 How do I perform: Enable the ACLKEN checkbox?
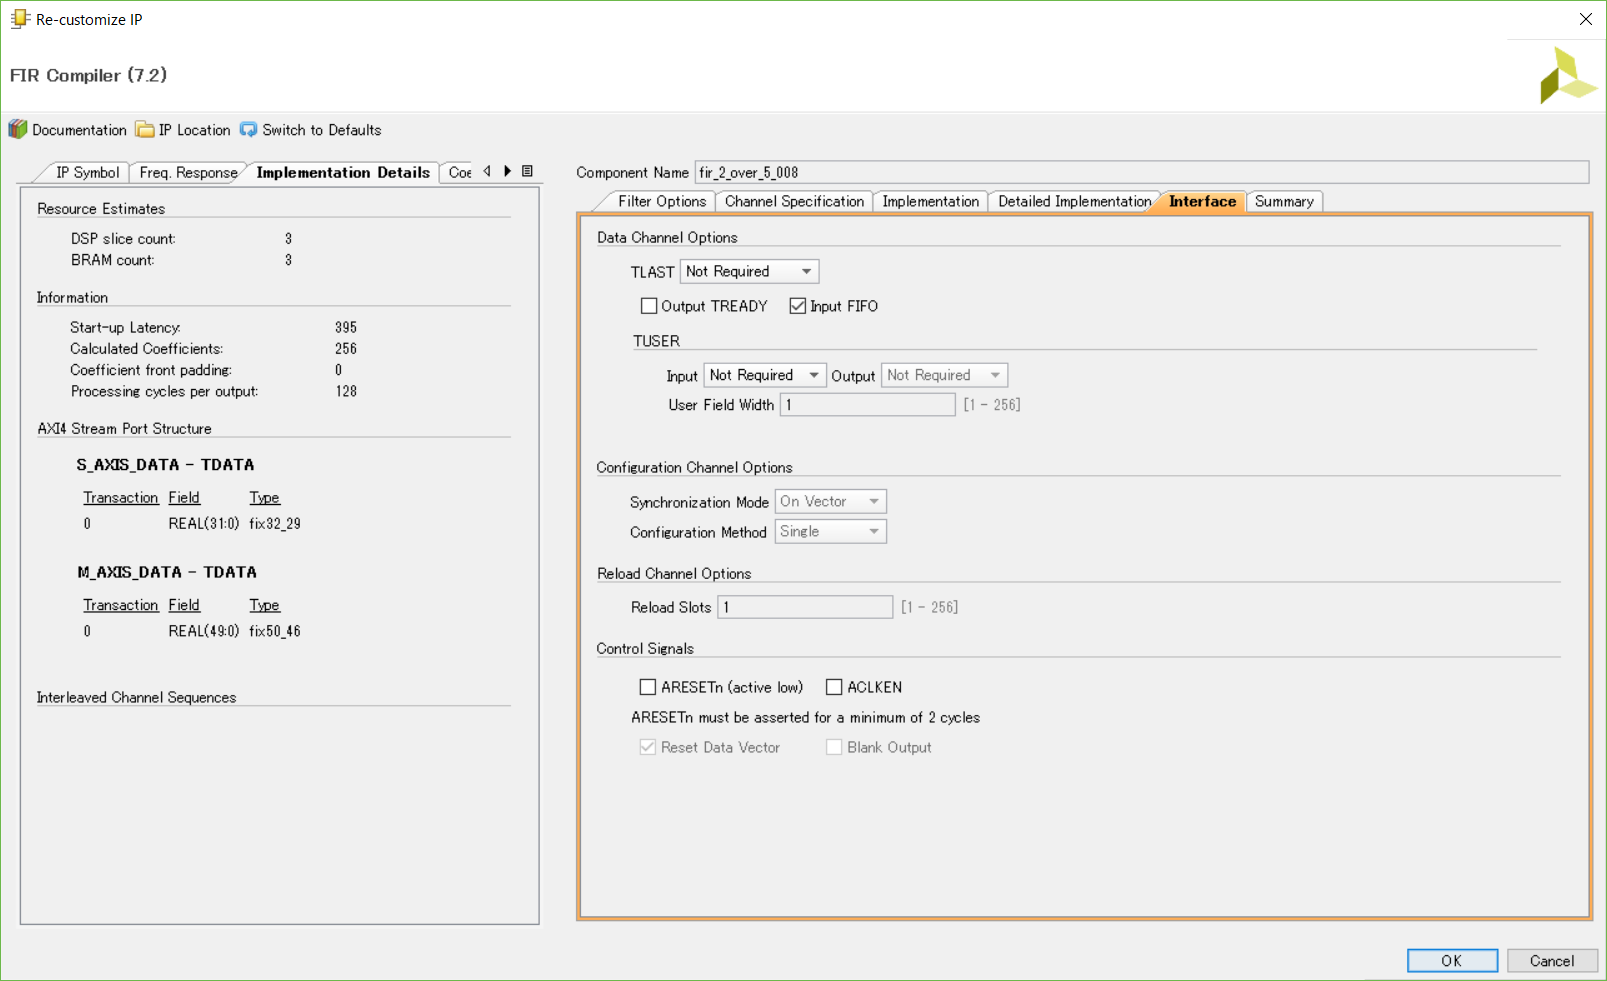[x=834, y=687]
